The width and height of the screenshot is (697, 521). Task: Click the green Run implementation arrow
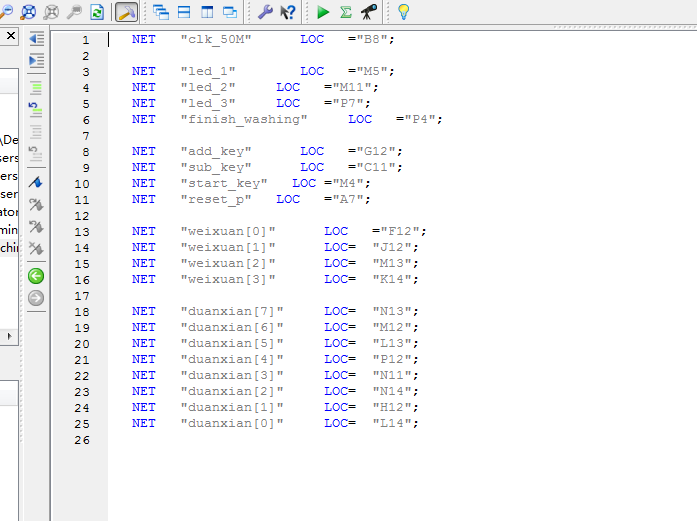[x=322, y=12]
